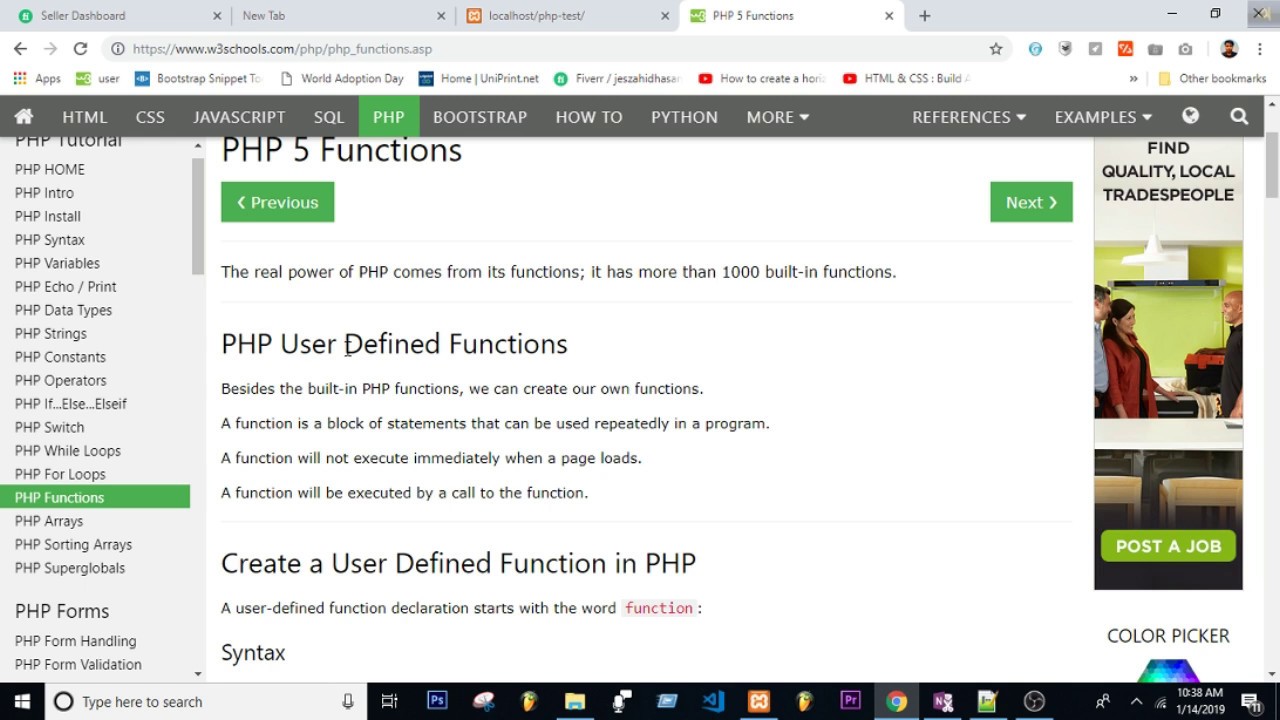Open the W3Schools search icon
The width and height of the screenshot is (1280, 720).
click(1239, 116)
